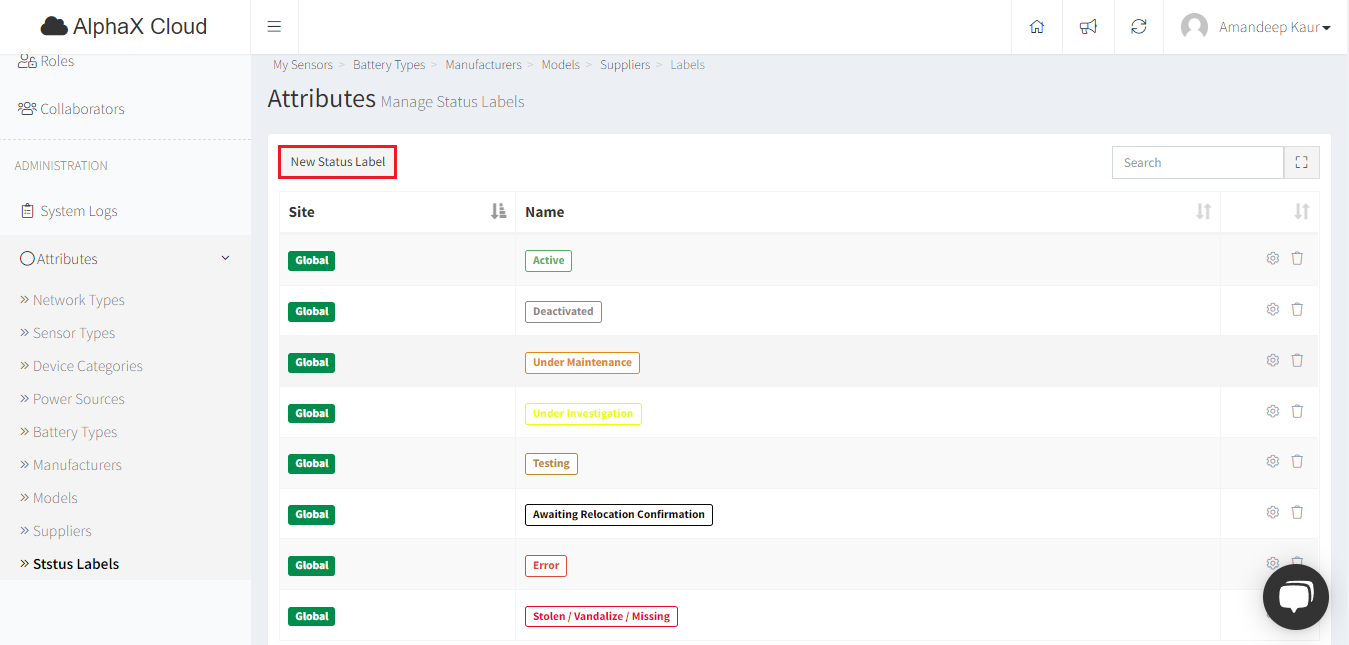Toggle fullscreen table view button
The width and height of the screenshot is (1349, 645).
[1301, 162]
